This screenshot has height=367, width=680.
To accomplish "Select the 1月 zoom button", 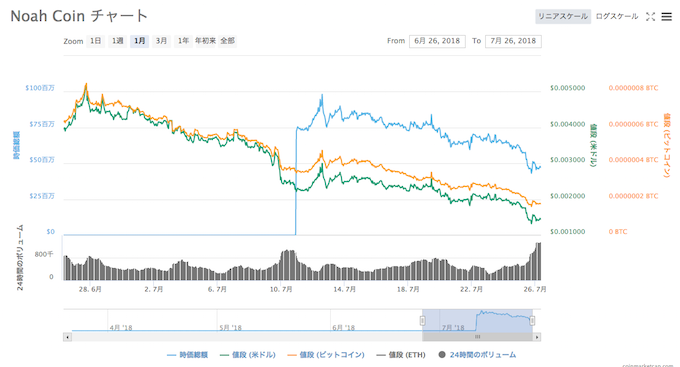I will point(139,41).
